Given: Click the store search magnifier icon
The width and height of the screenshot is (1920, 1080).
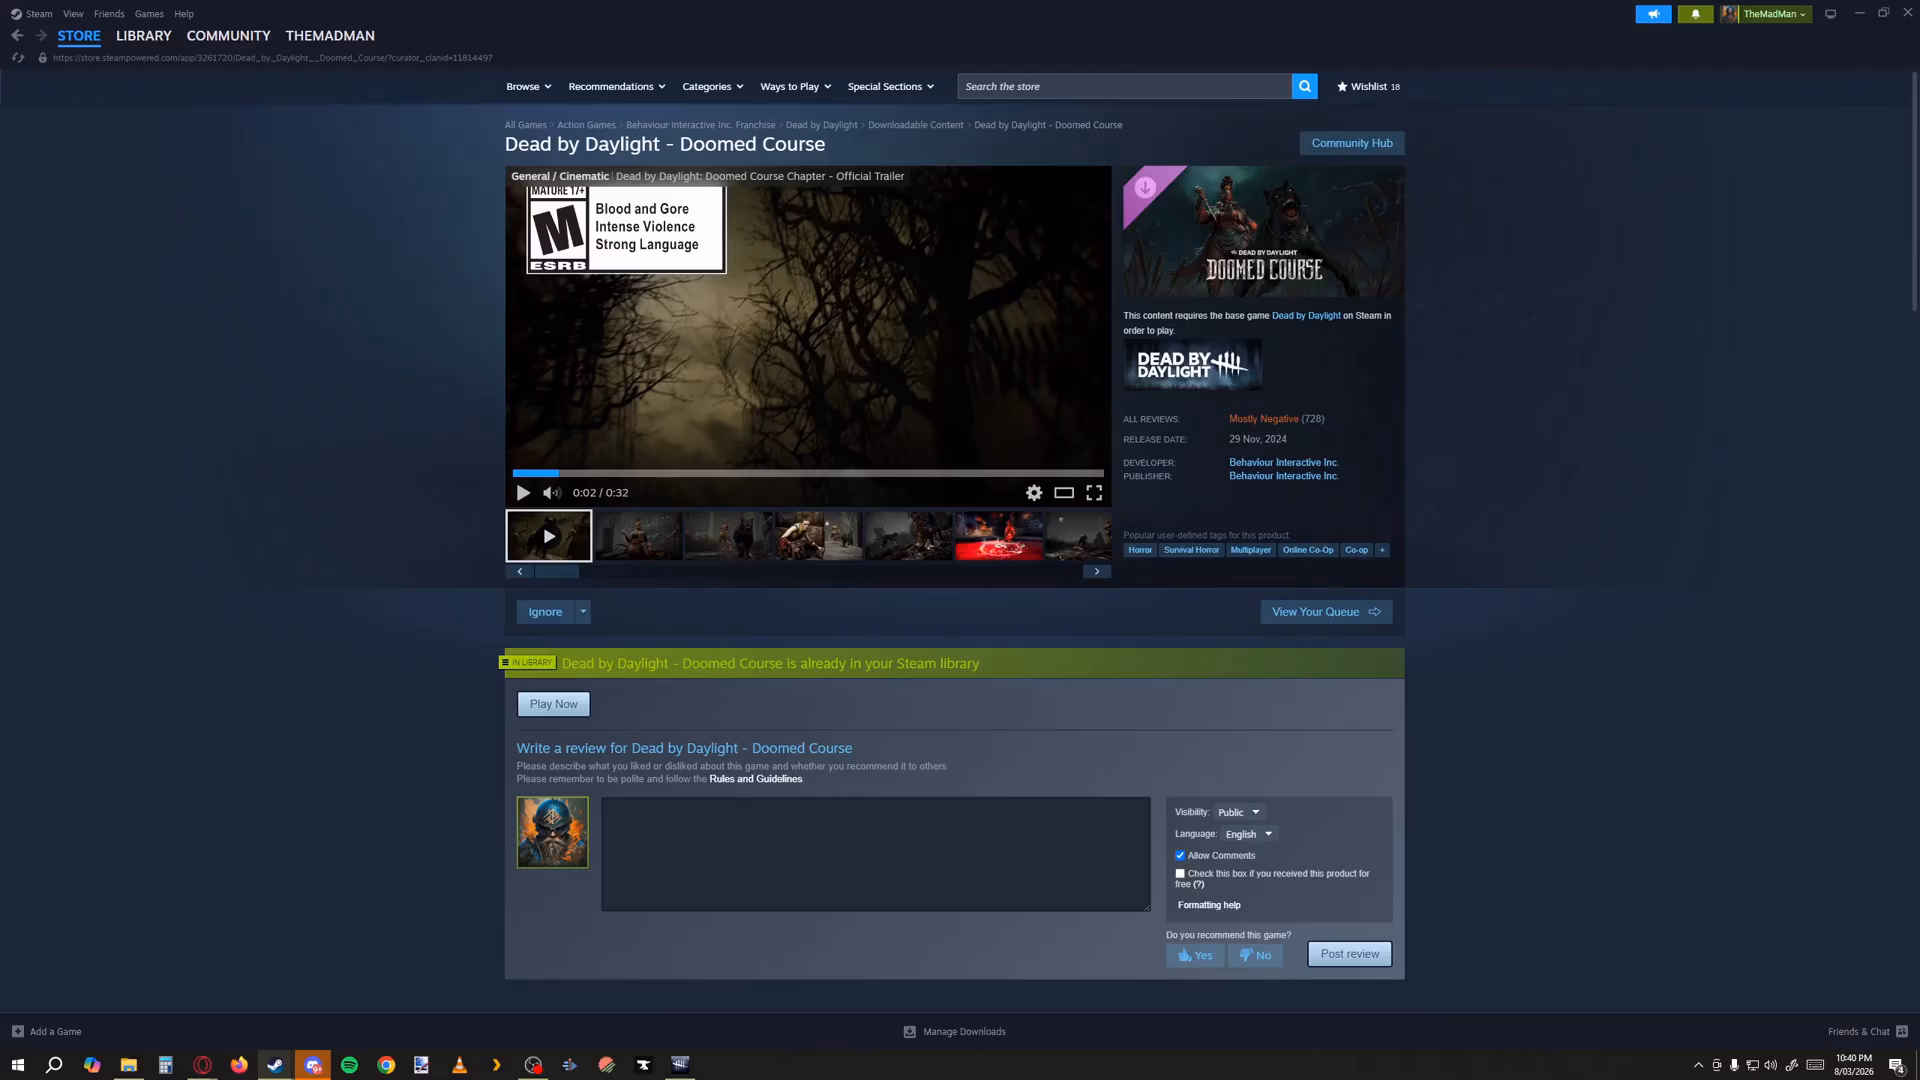Looking at the screenshot, I should click(x=1304, y=87).
